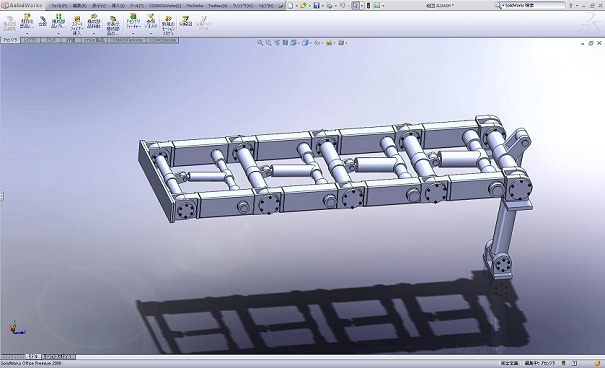
Task: Click the Print icon in top toolbar
Action: click(x=329, y=5)
